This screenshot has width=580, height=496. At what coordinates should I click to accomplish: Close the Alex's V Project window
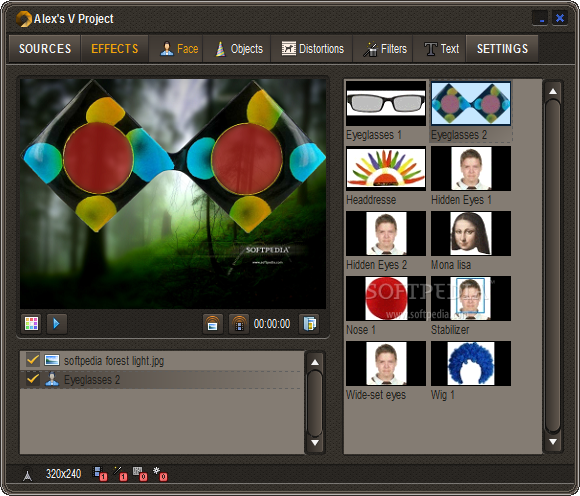560,18
